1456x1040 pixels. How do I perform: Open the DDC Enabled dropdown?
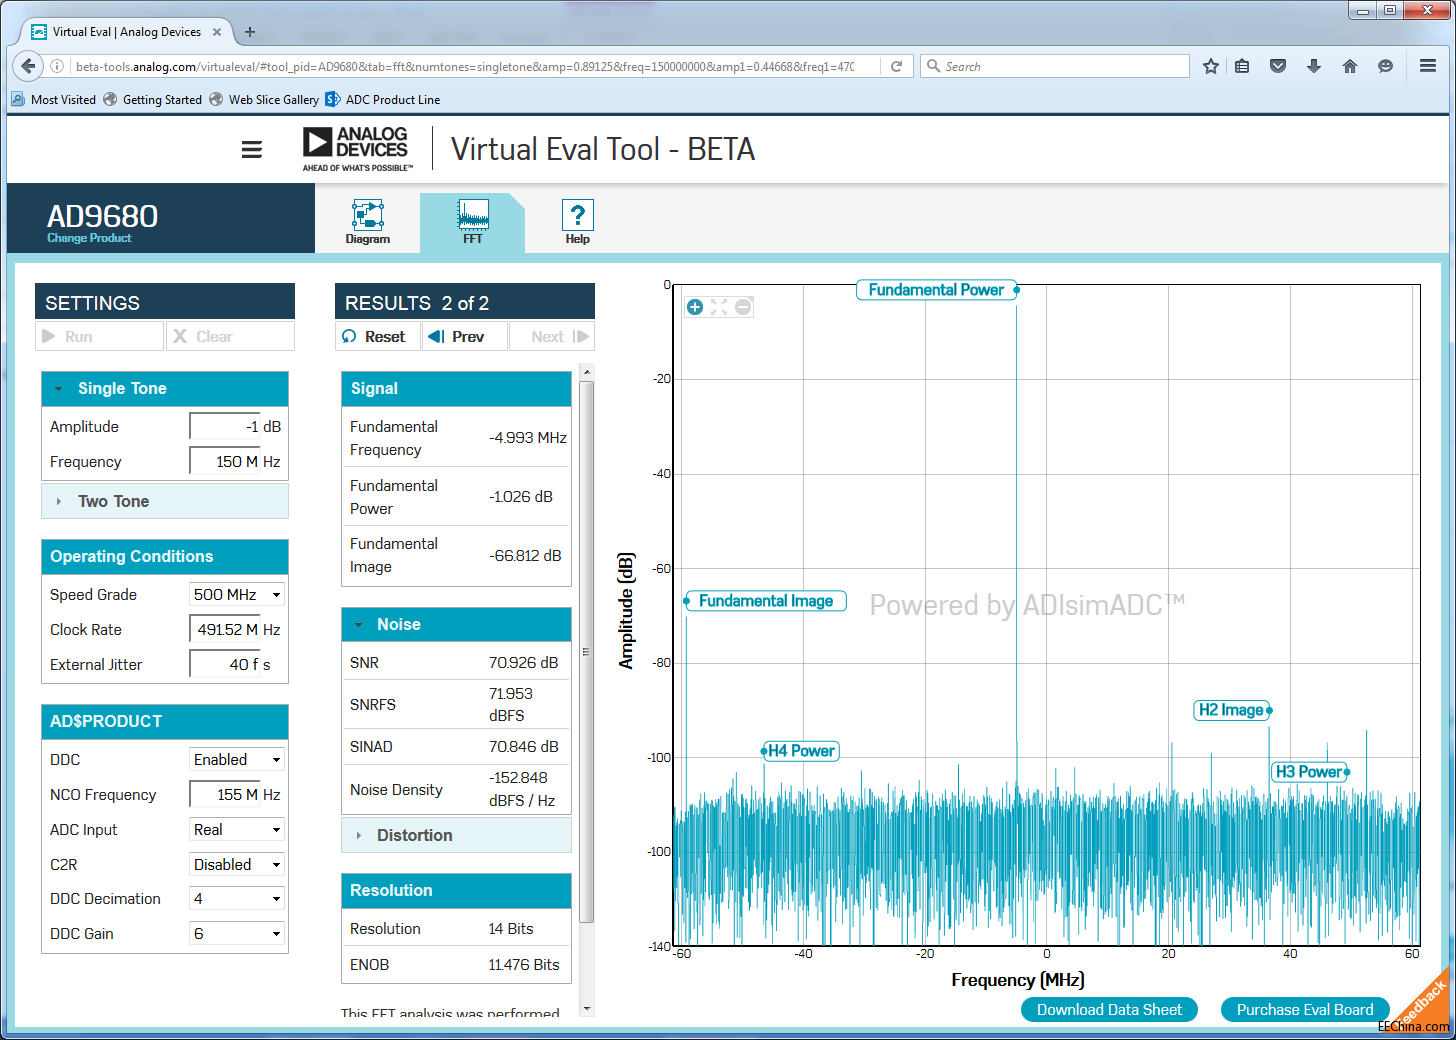pyautogui.click(x=237, y=759)
